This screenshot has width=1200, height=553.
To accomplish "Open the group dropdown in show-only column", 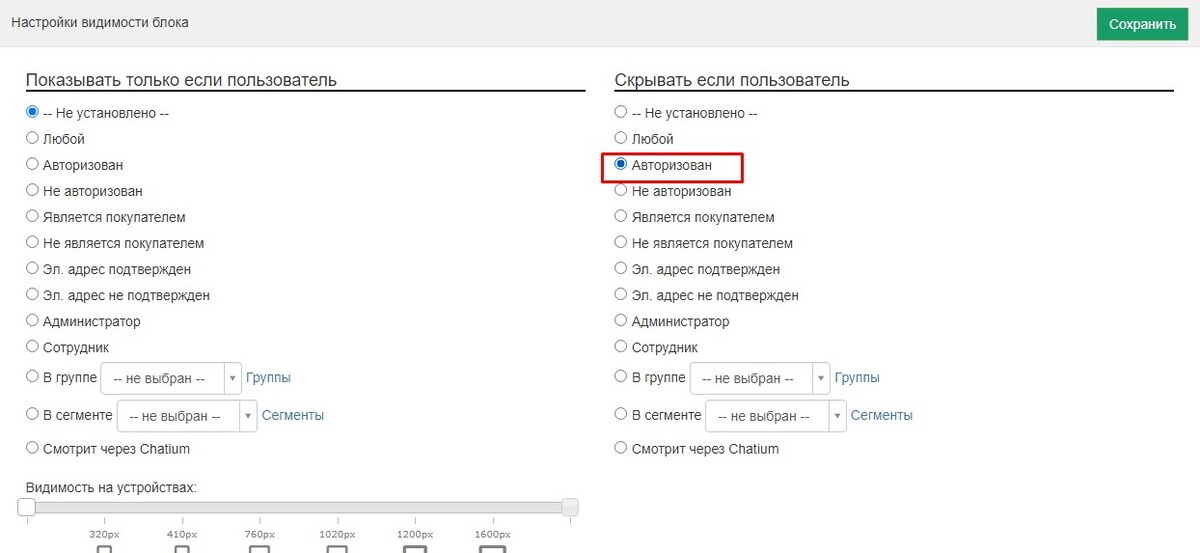I will coord(171,379).
